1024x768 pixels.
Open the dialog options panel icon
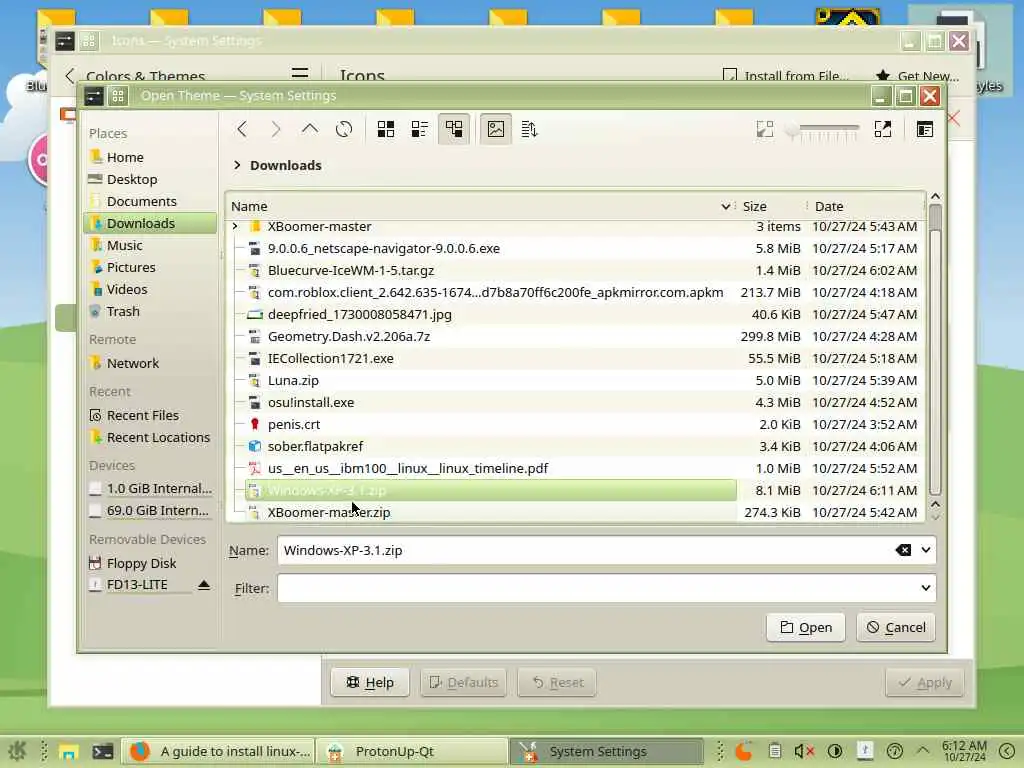point(925,129)
